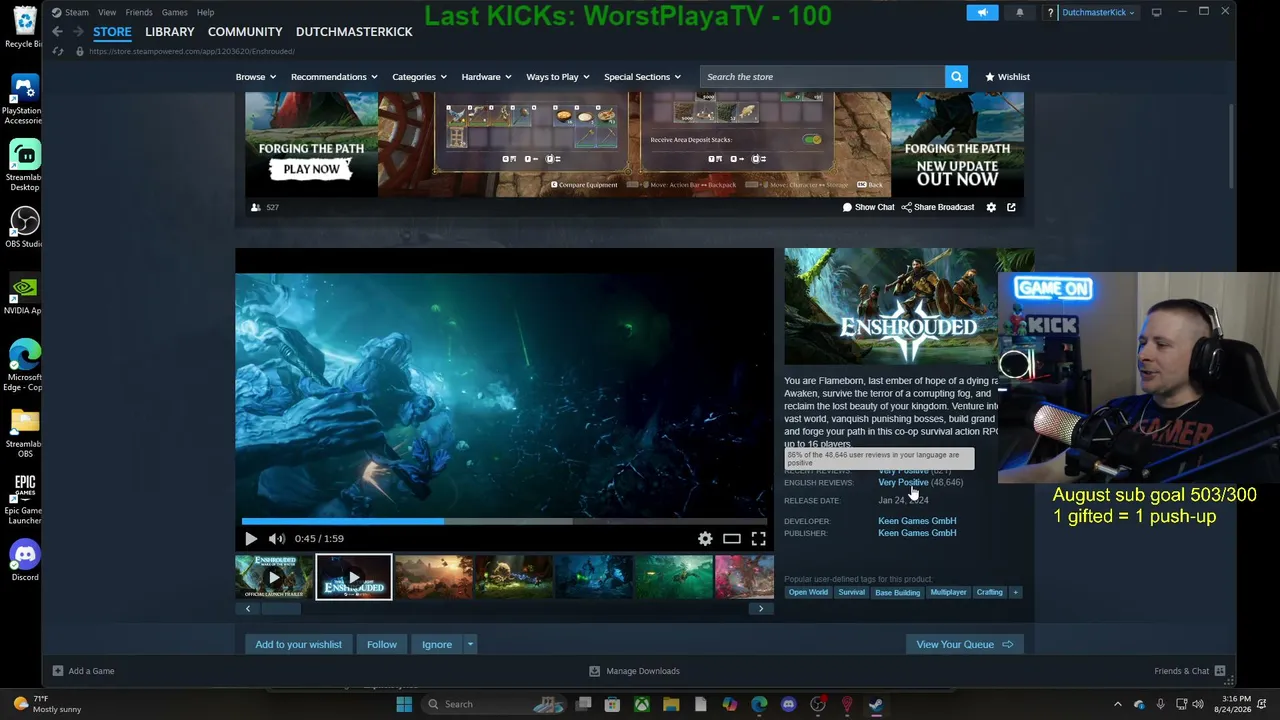Viewport: 1280px width, 720px height.
Task: Open the Games menu
Action: coord(174,12)
